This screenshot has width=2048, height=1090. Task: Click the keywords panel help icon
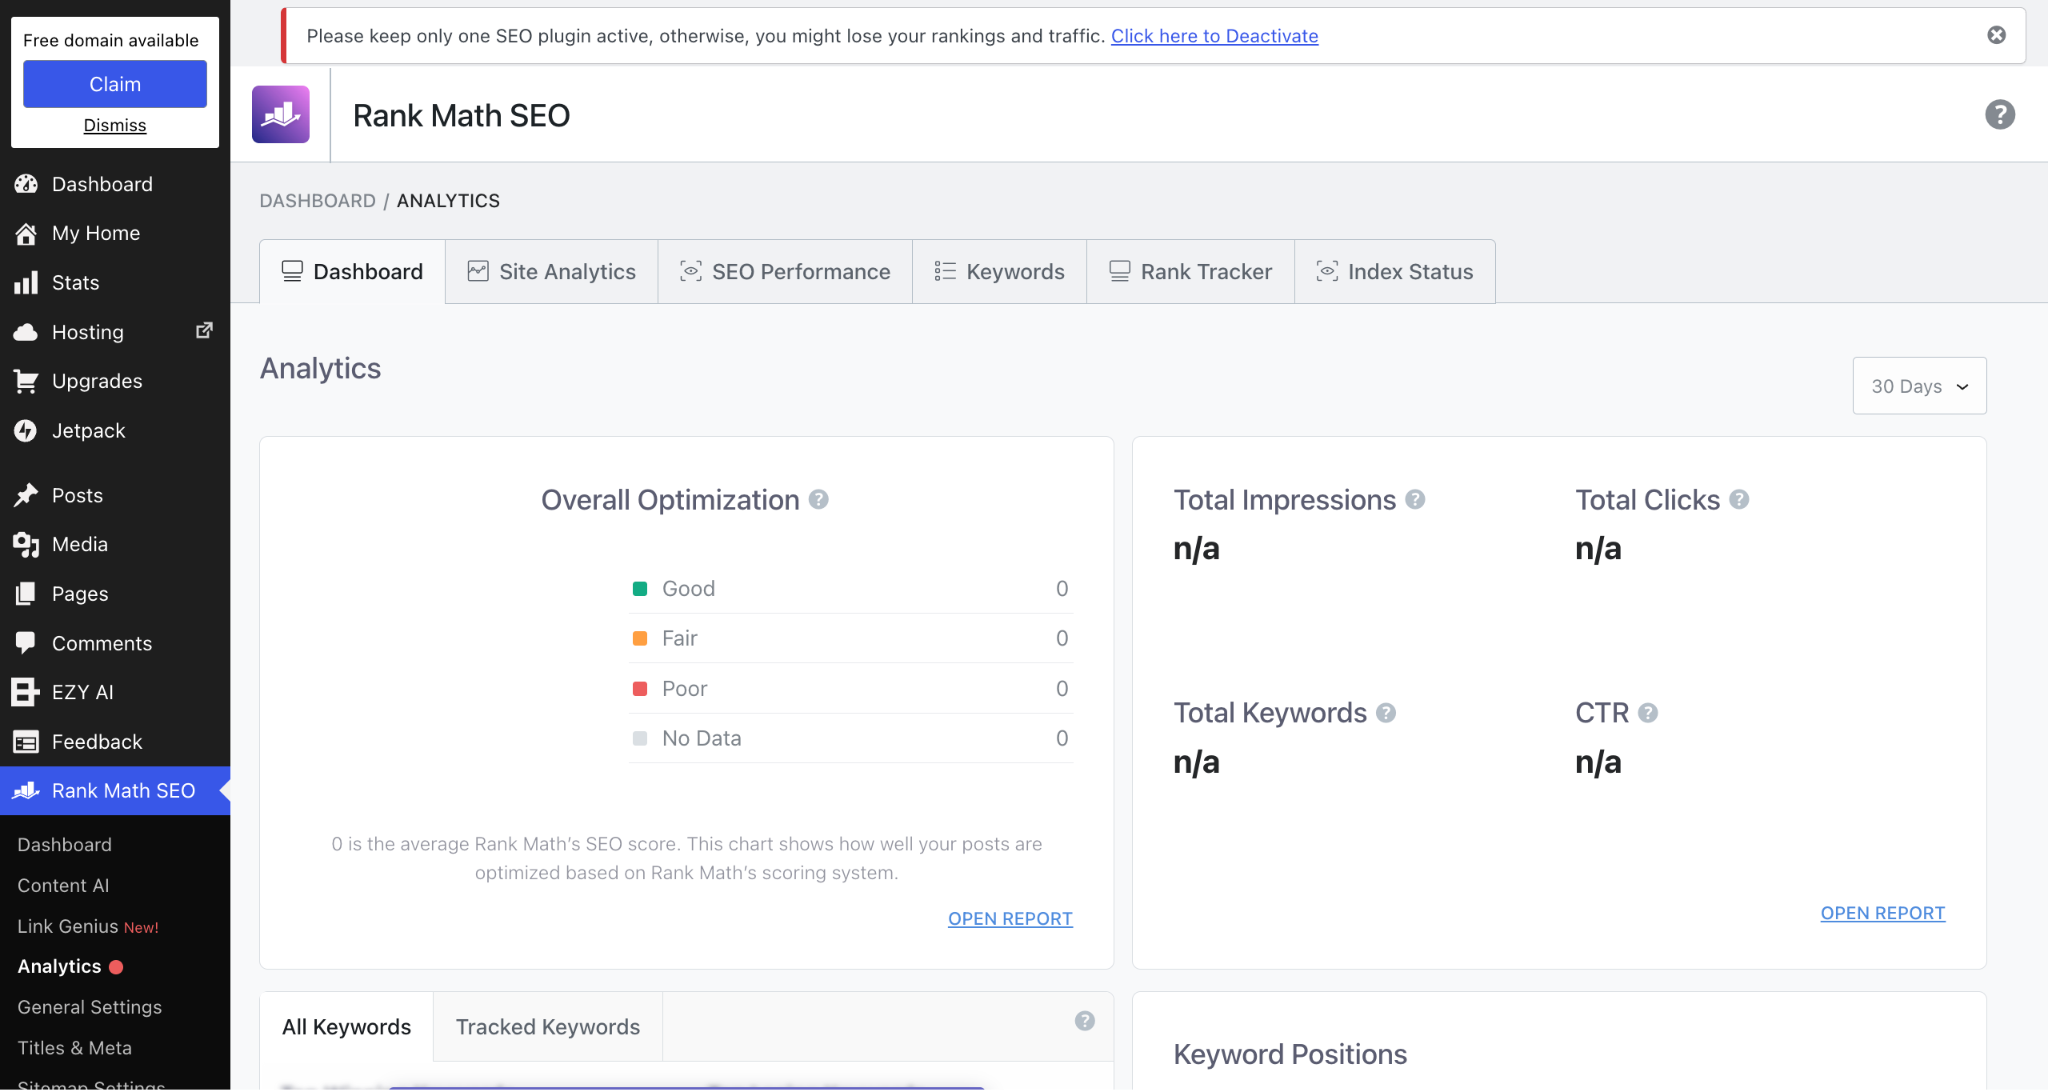[1085, 1021]
